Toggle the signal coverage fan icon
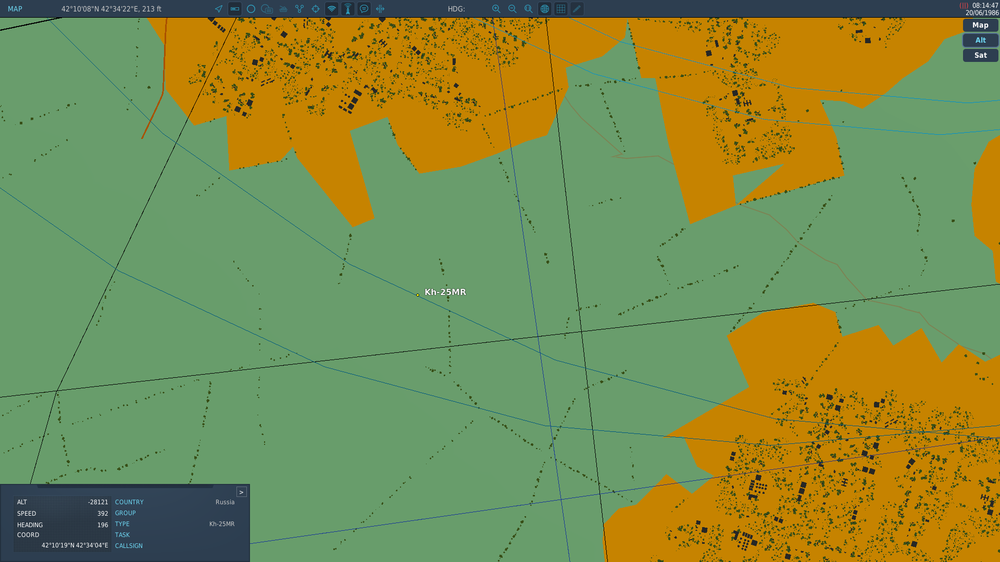 coord(332,9)
